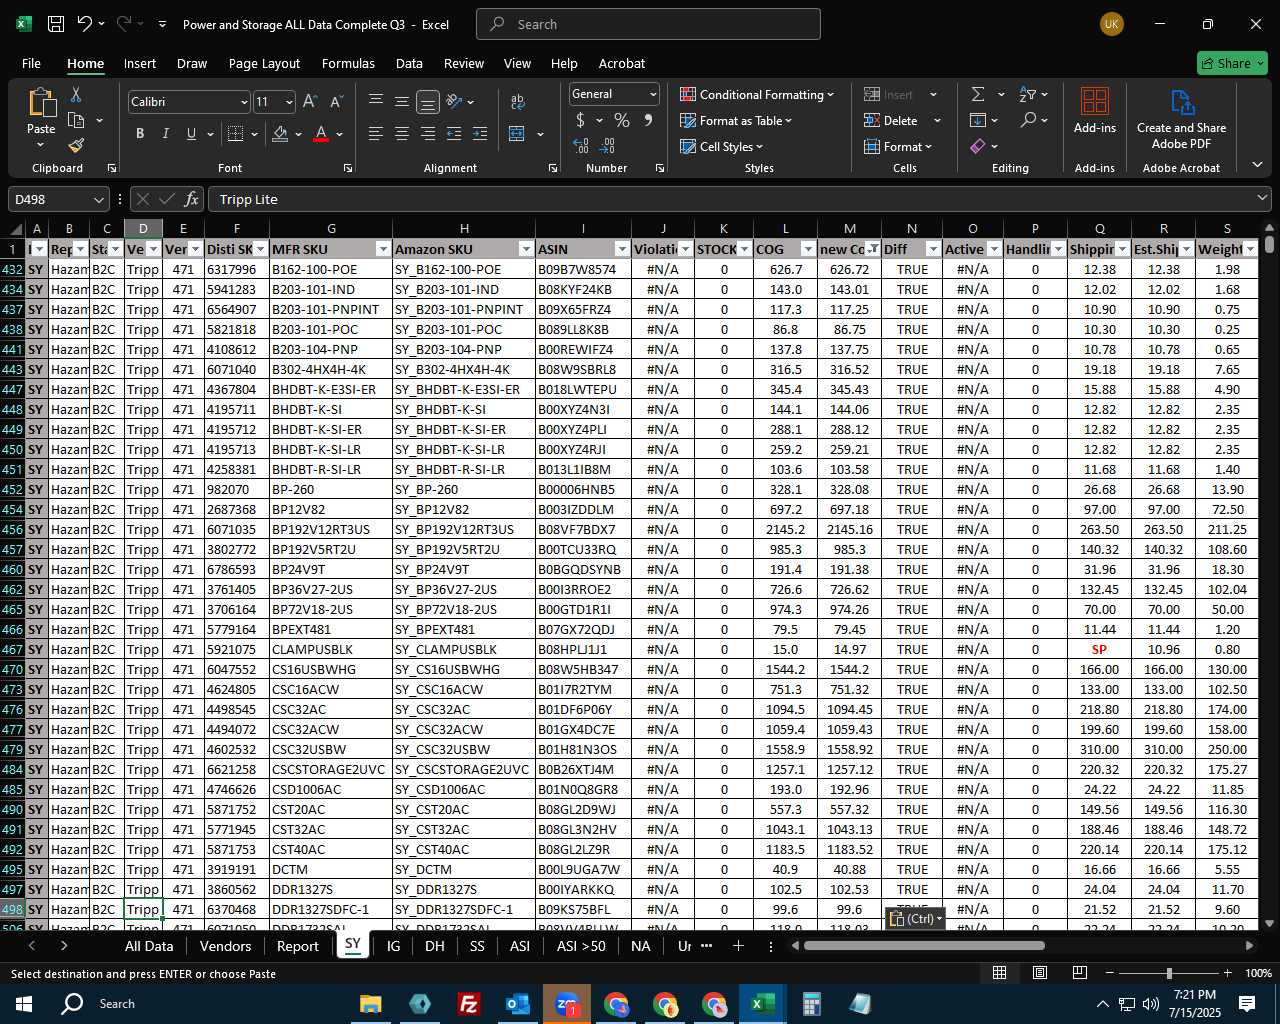The height and width of the screenshot is (1024, 1280).
Task: Click the AutoSum sigma icon
Action: pyautogui.click(x=977, y=94)
